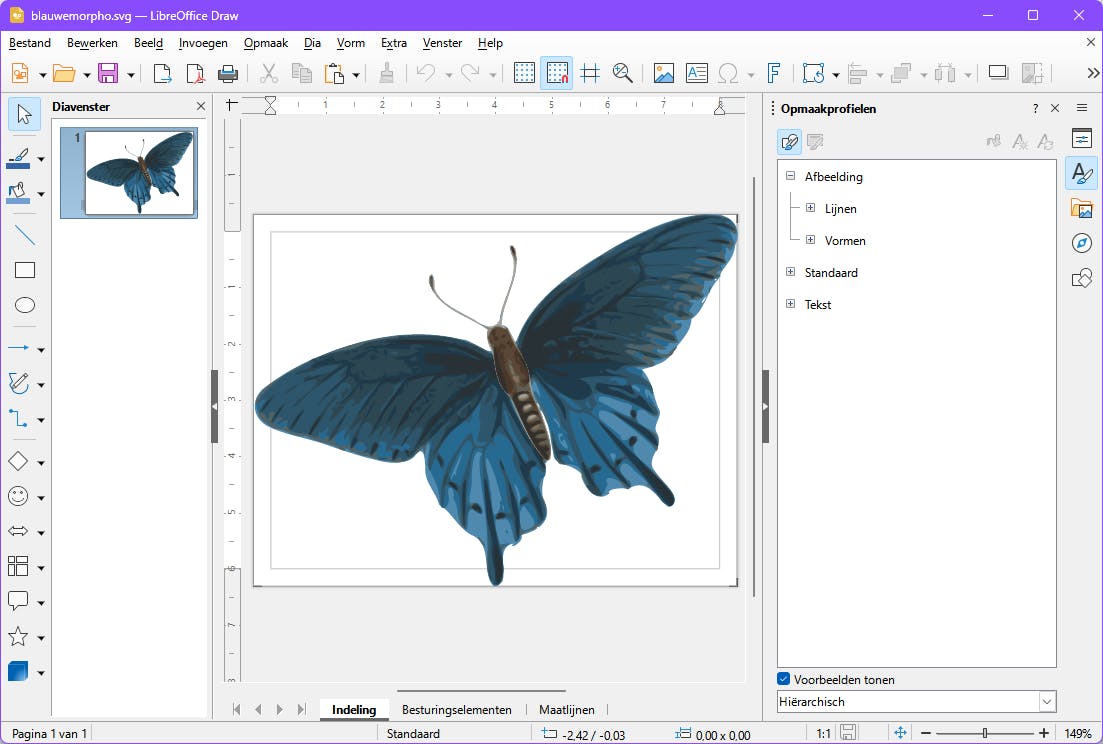Click the zoom level slider
Image resolution: width=1103 pixels, height=744 pixels.
(x=985, y=733)
